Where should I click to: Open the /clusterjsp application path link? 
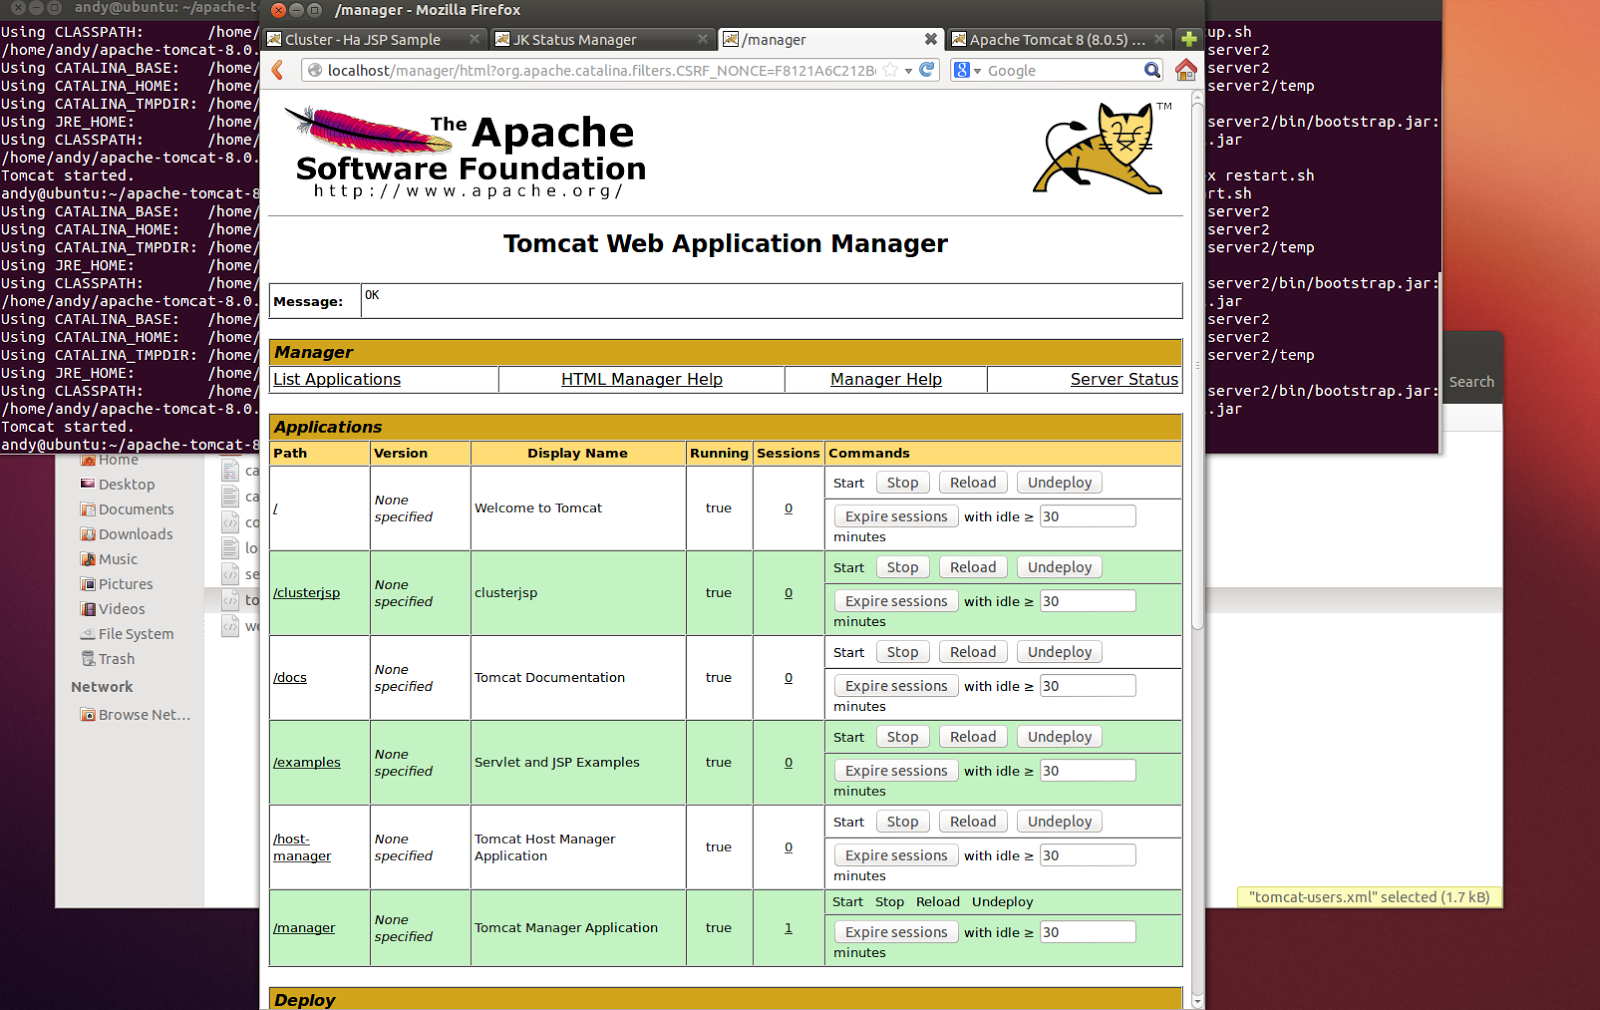306,593
